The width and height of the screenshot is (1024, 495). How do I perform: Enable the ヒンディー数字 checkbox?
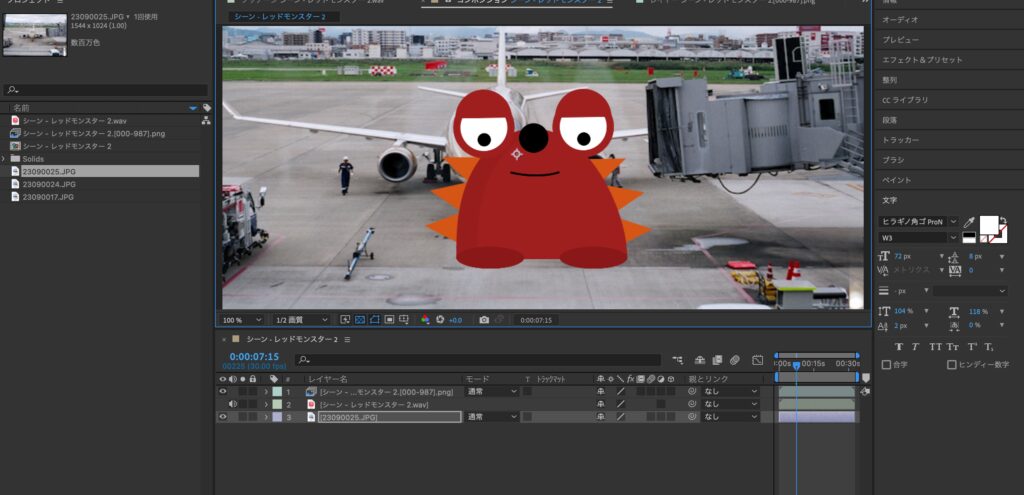[951, 364]
